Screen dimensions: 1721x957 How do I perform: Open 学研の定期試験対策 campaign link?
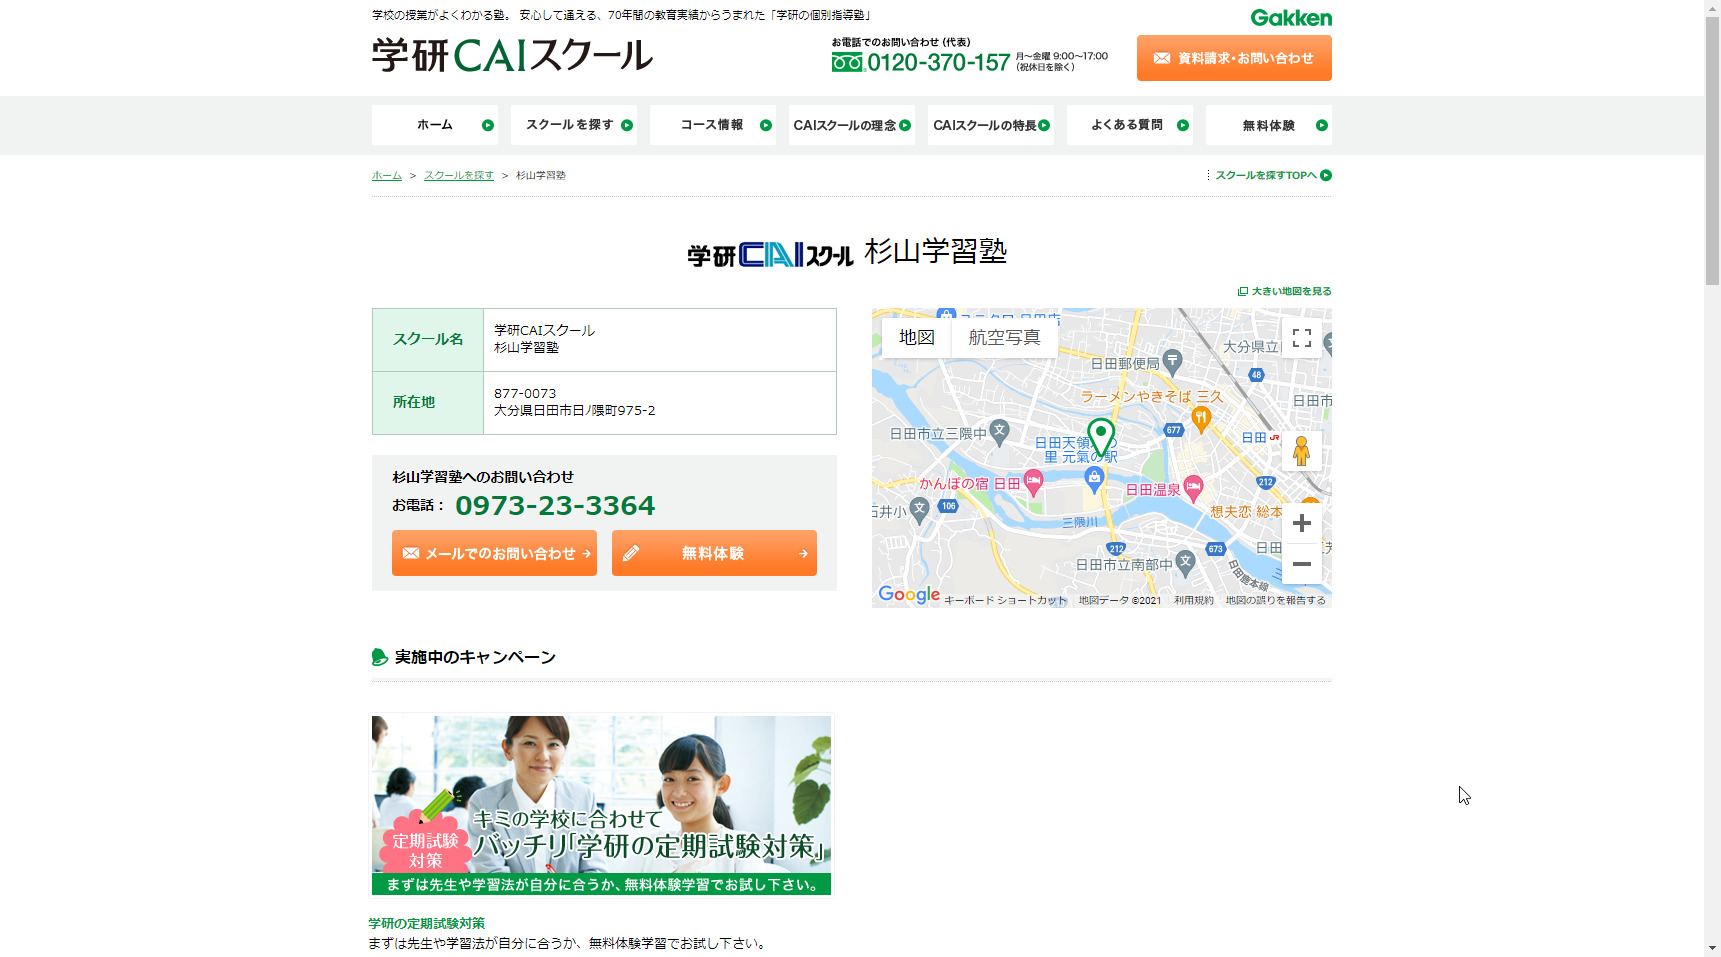pos(427,923)
